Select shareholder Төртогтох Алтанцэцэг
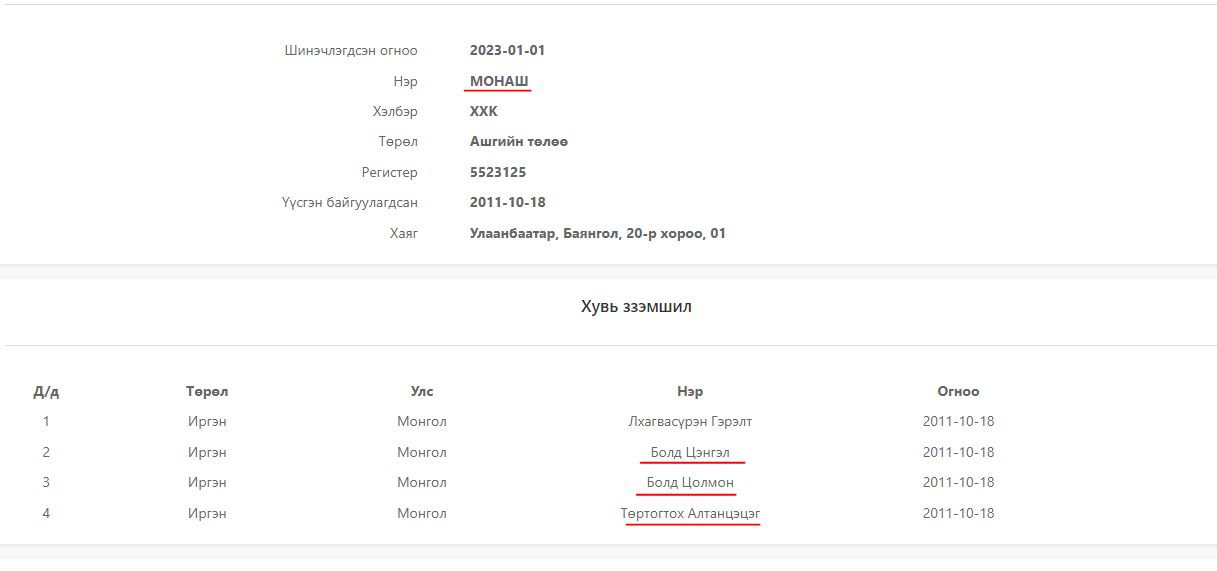 point(689,514)
